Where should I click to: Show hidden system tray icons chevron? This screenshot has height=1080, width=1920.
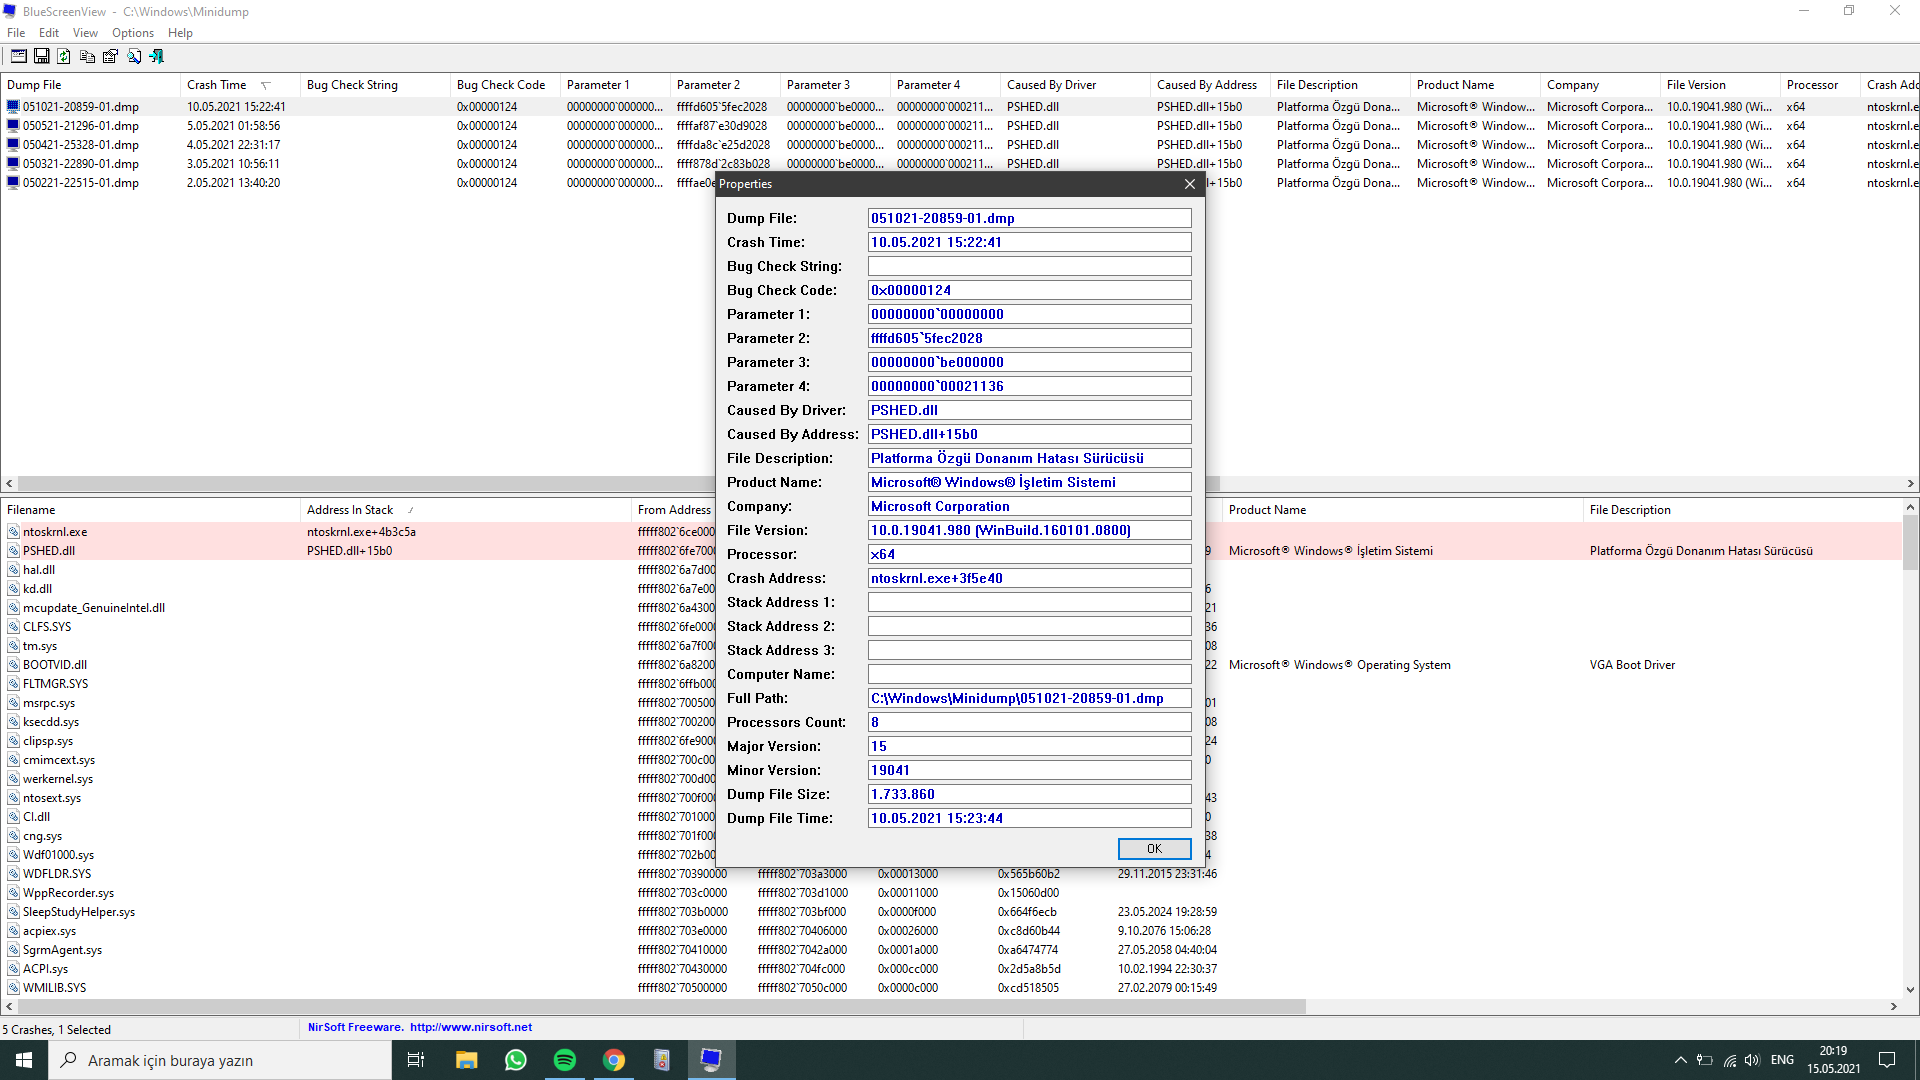pyautogui.click(x=1680, y=1060)
